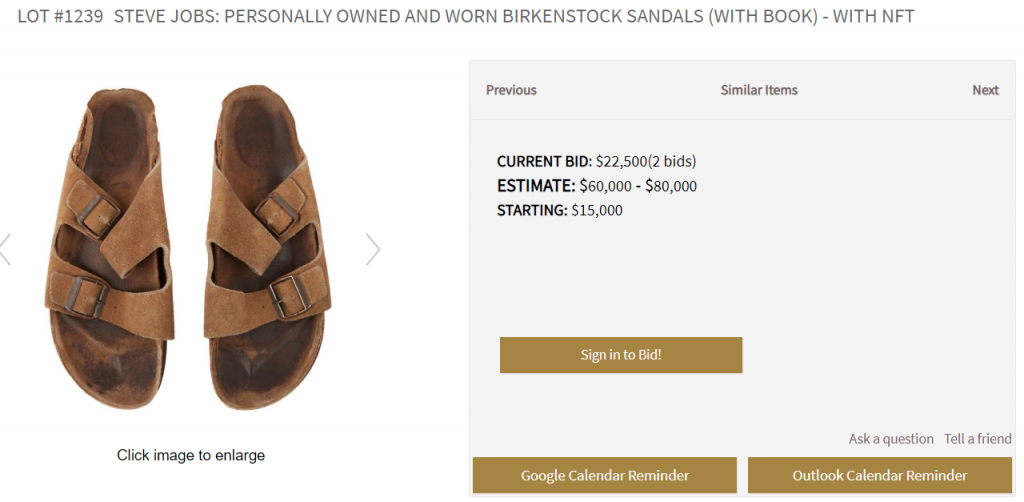Click the LOT #1239 number in heading
1024x502 pixels.
(x=60, y=17)
